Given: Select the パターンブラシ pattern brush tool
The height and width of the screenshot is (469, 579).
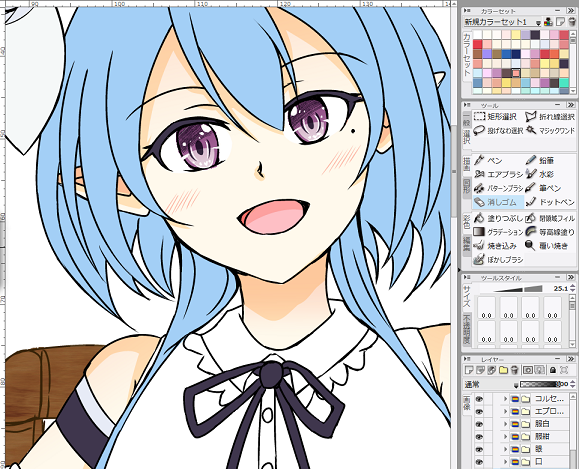Looking at the screenshot, I should coord(498,188).
